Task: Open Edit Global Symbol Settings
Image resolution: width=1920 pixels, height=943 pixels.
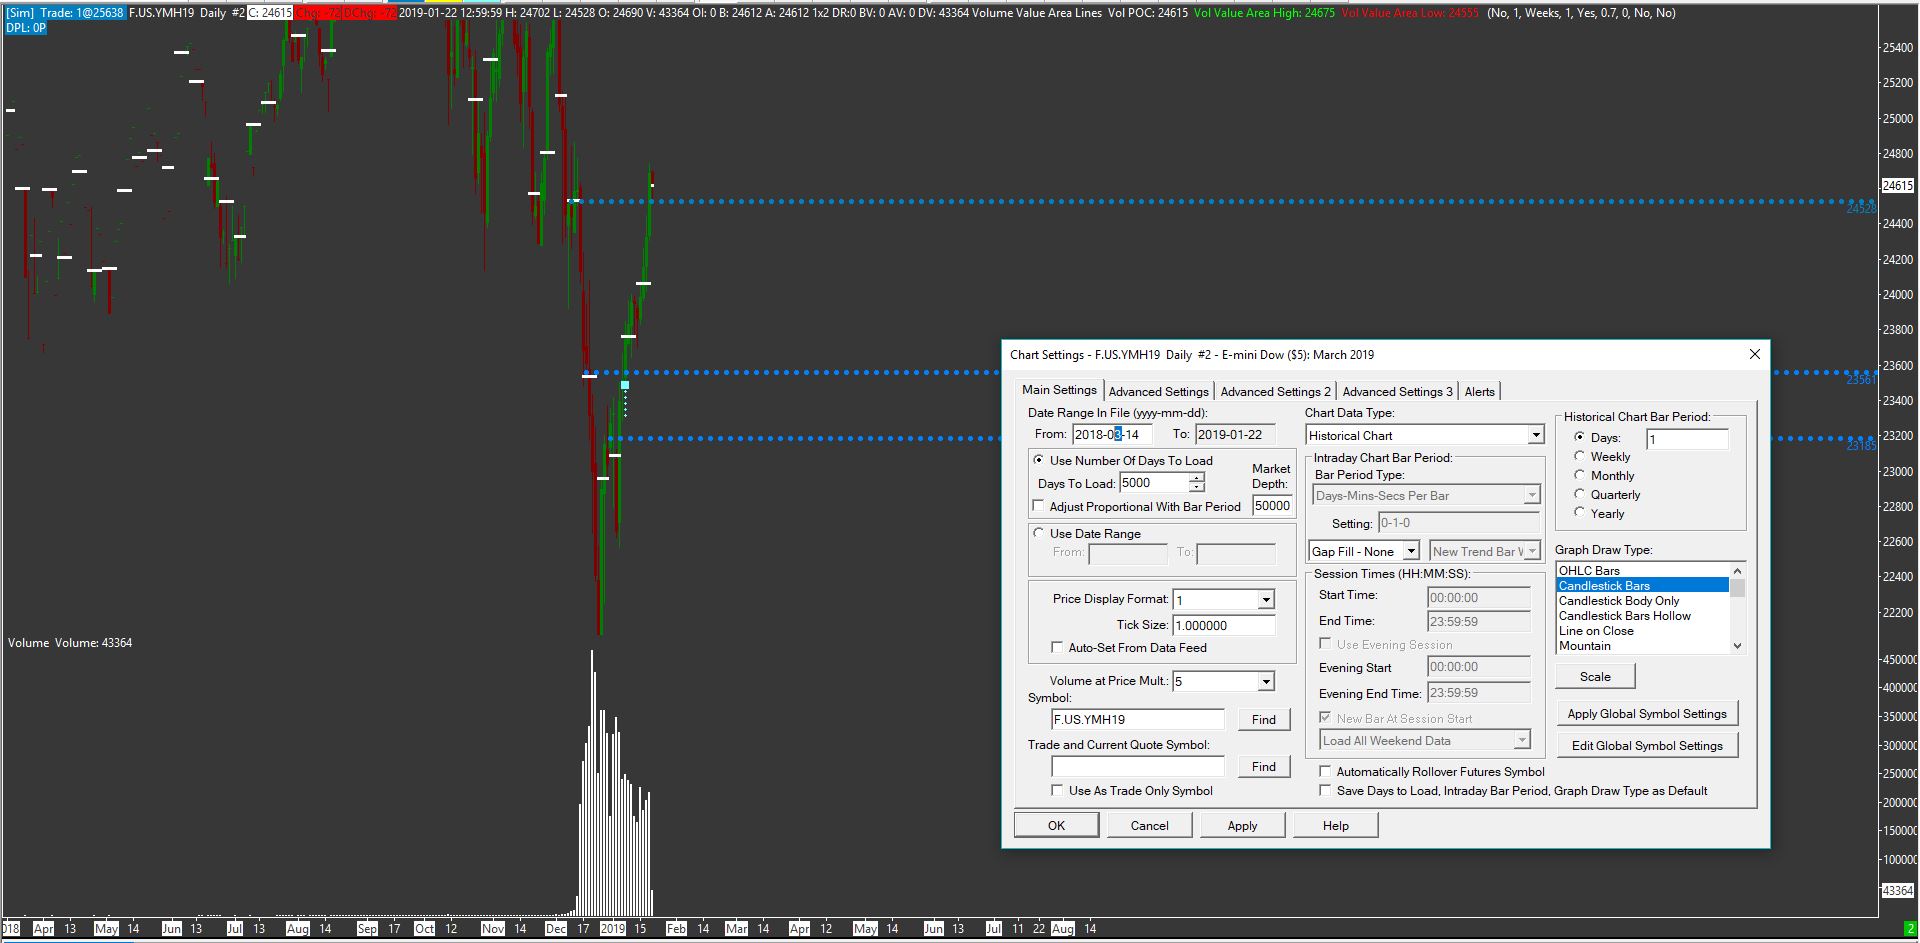Action: click(1646, 745)
